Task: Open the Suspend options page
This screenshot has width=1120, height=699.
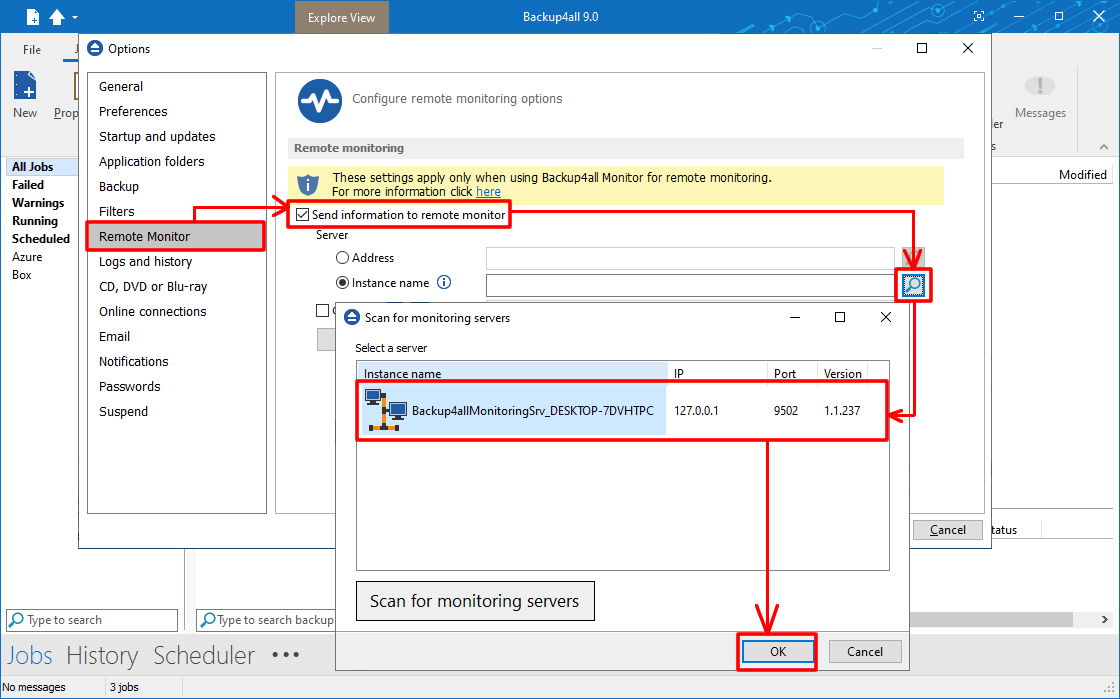Action: [x=123, y=411]
